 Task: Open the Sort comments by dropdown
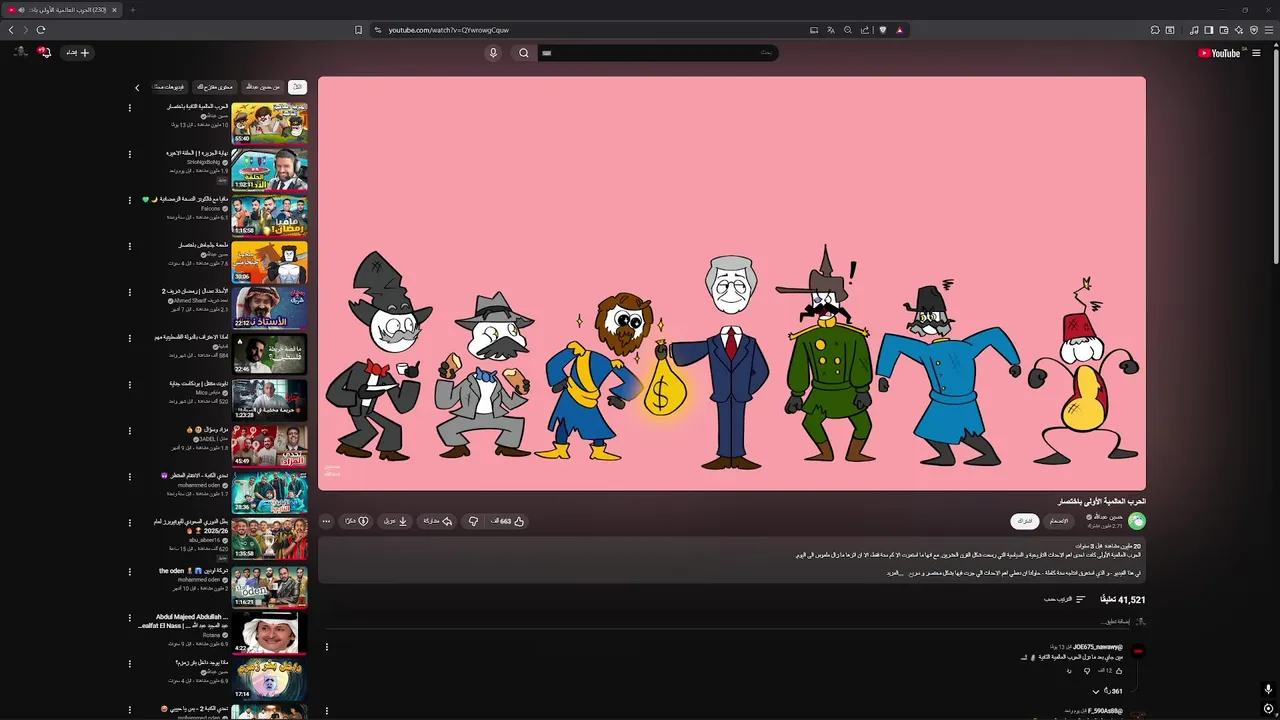tap(1065, 599)
